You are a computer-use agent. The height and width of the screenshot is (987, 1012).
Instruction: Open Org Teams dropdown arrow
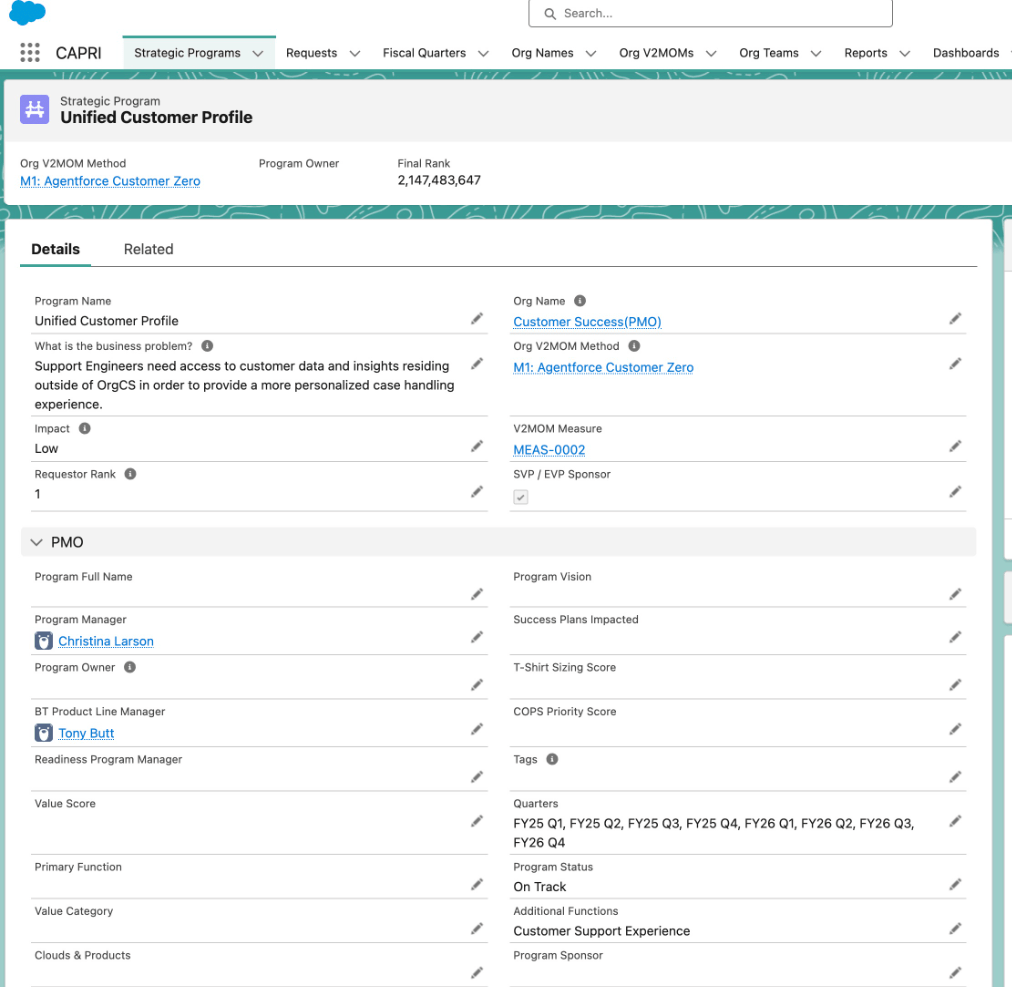(x=816, y=54)
